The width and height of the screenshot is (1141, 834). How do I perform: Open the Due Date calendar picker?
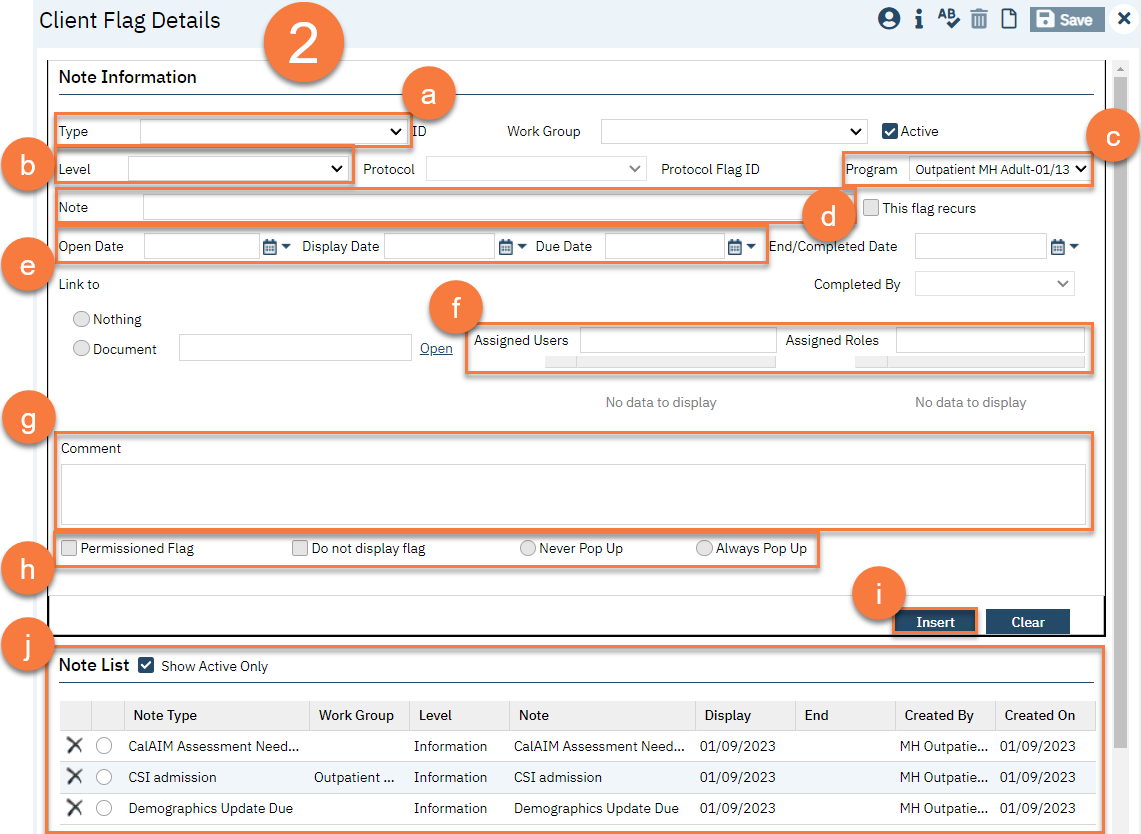[735, 247]
